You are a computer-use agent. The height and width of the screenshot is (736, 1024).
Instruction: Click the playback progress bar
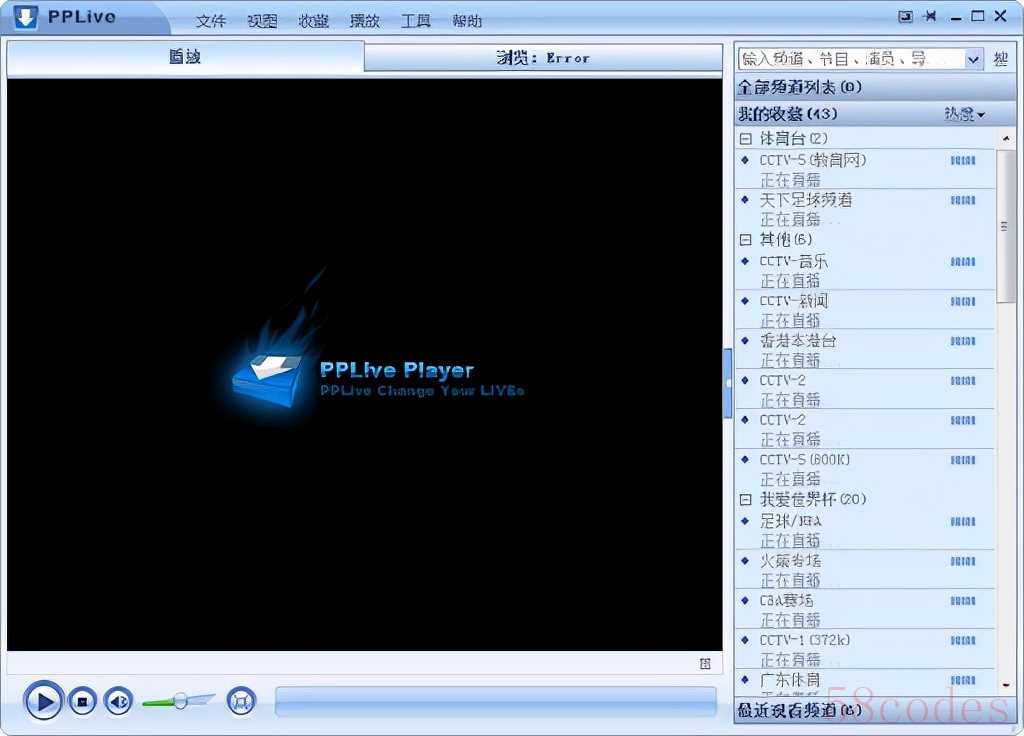pos(495,701)
